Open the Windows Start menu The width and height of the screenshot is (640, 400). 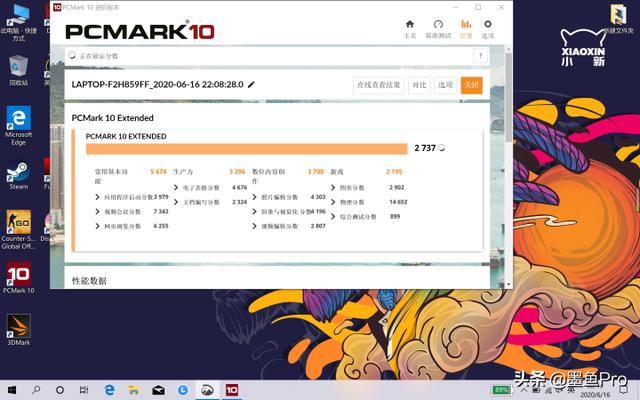tap(12, 390)
